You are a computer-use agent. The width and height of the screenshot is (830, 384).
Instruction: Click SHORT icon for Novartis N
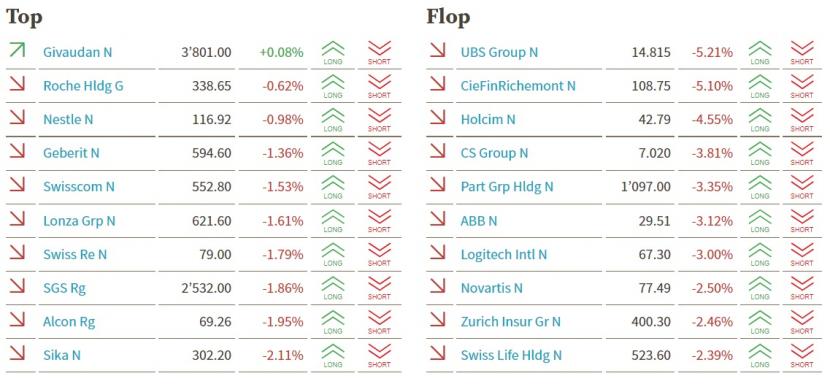pos(802,288)
